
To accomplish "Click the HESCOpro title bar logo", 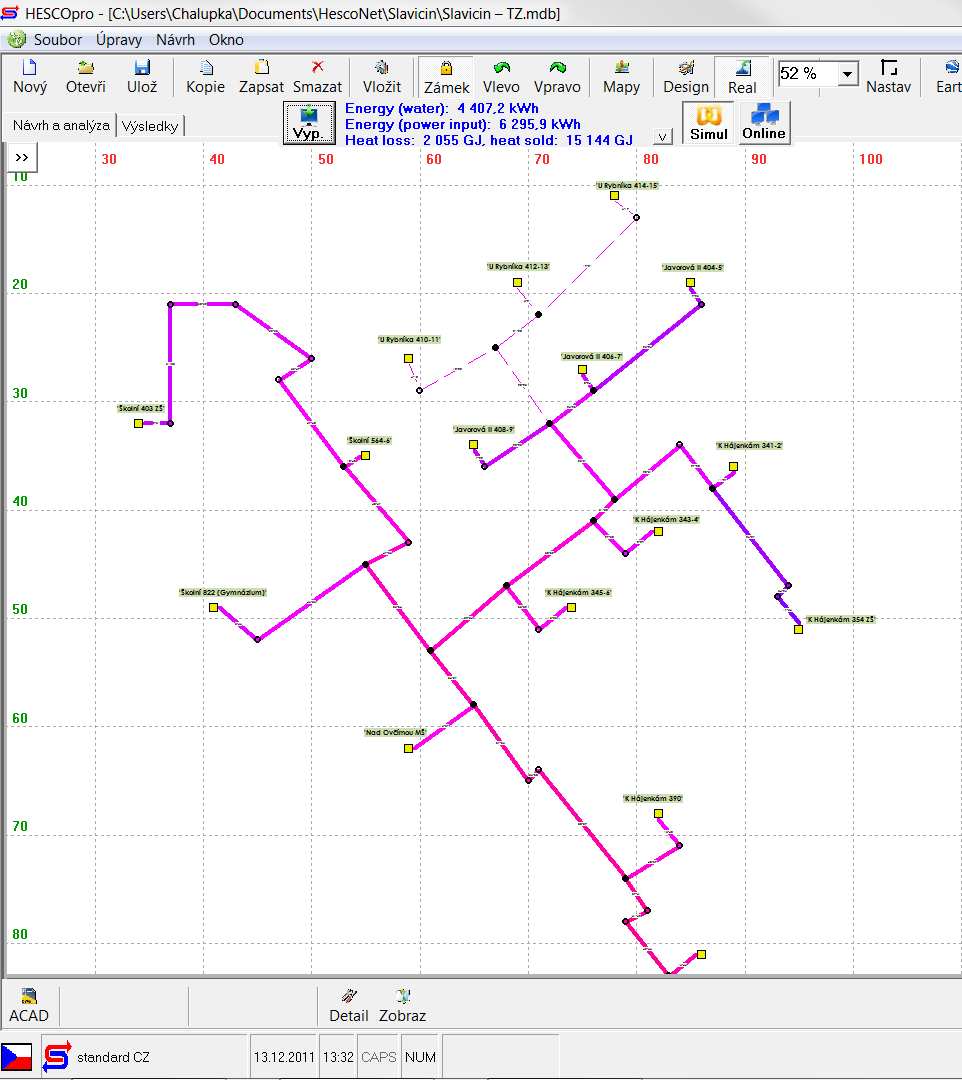I will tap(10, 12).
